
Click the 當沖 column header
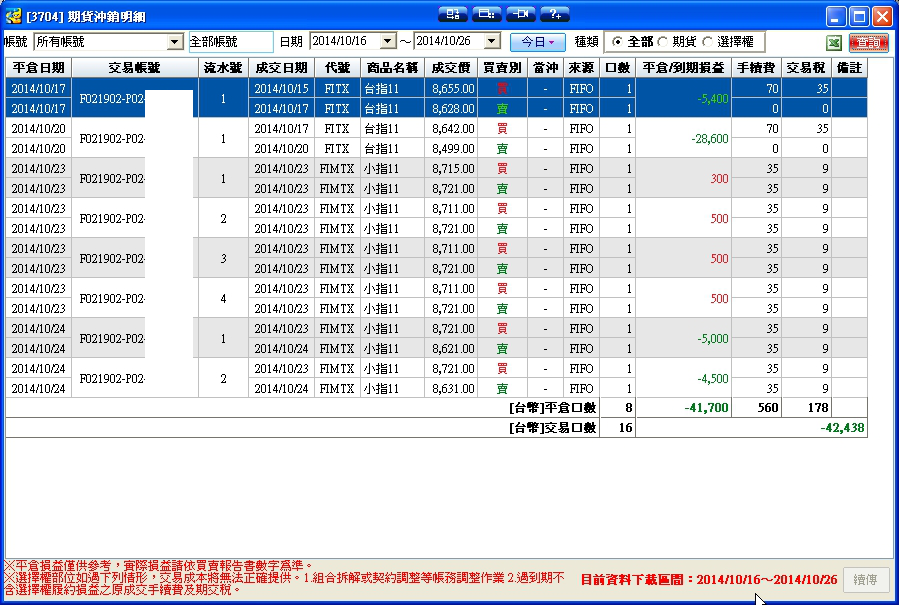coord(545,68)
